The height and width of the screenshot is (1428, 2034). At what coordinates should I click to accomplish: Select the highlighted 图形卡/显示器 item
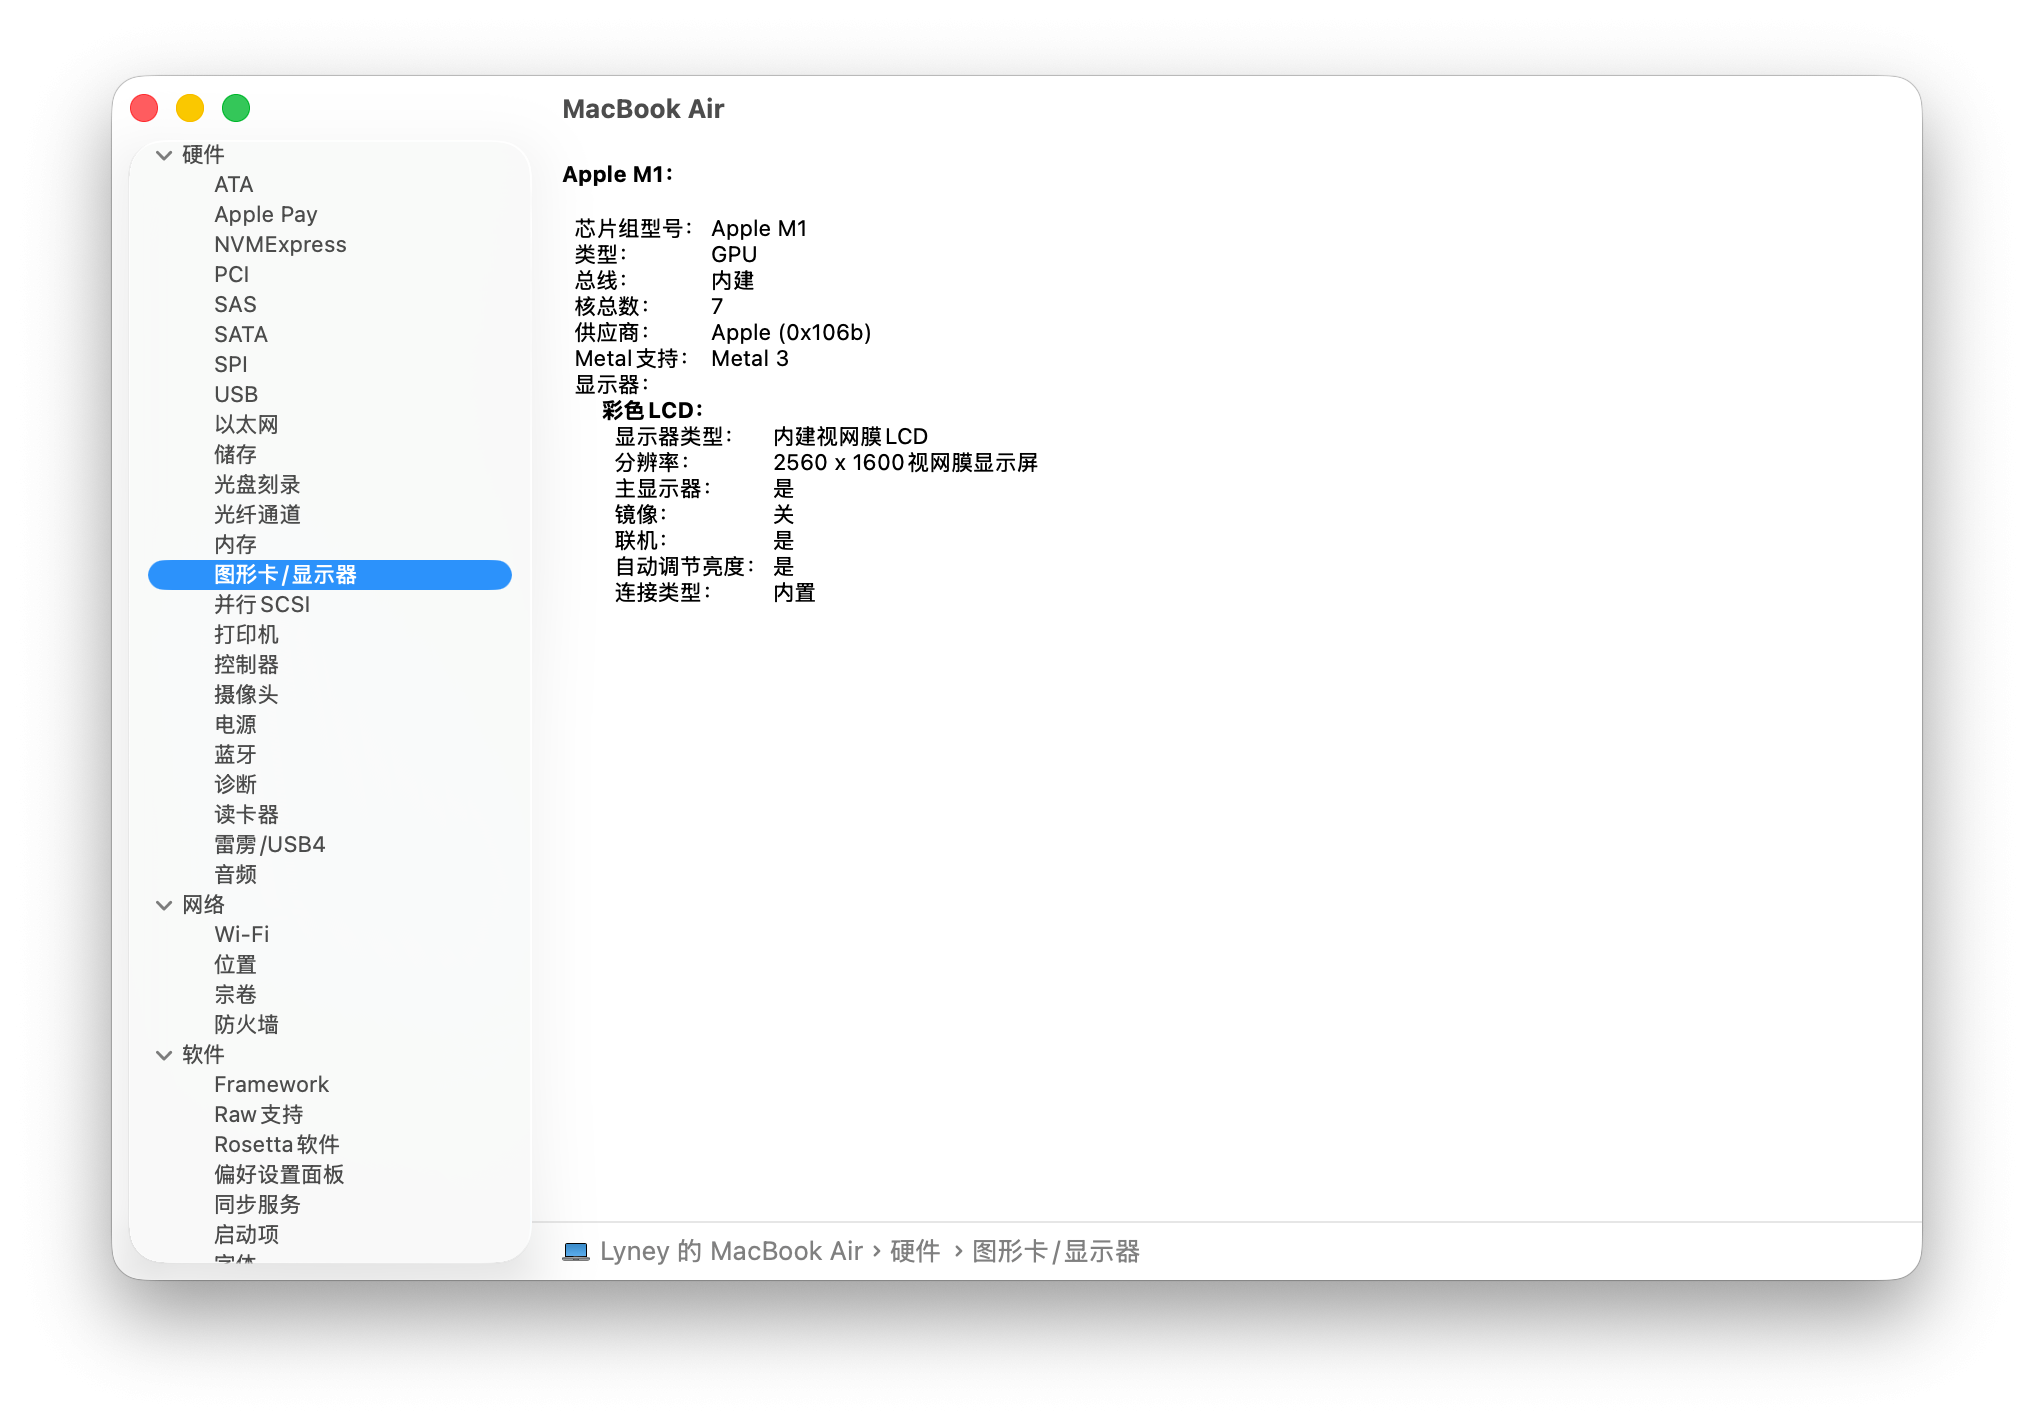click(285, 575)
